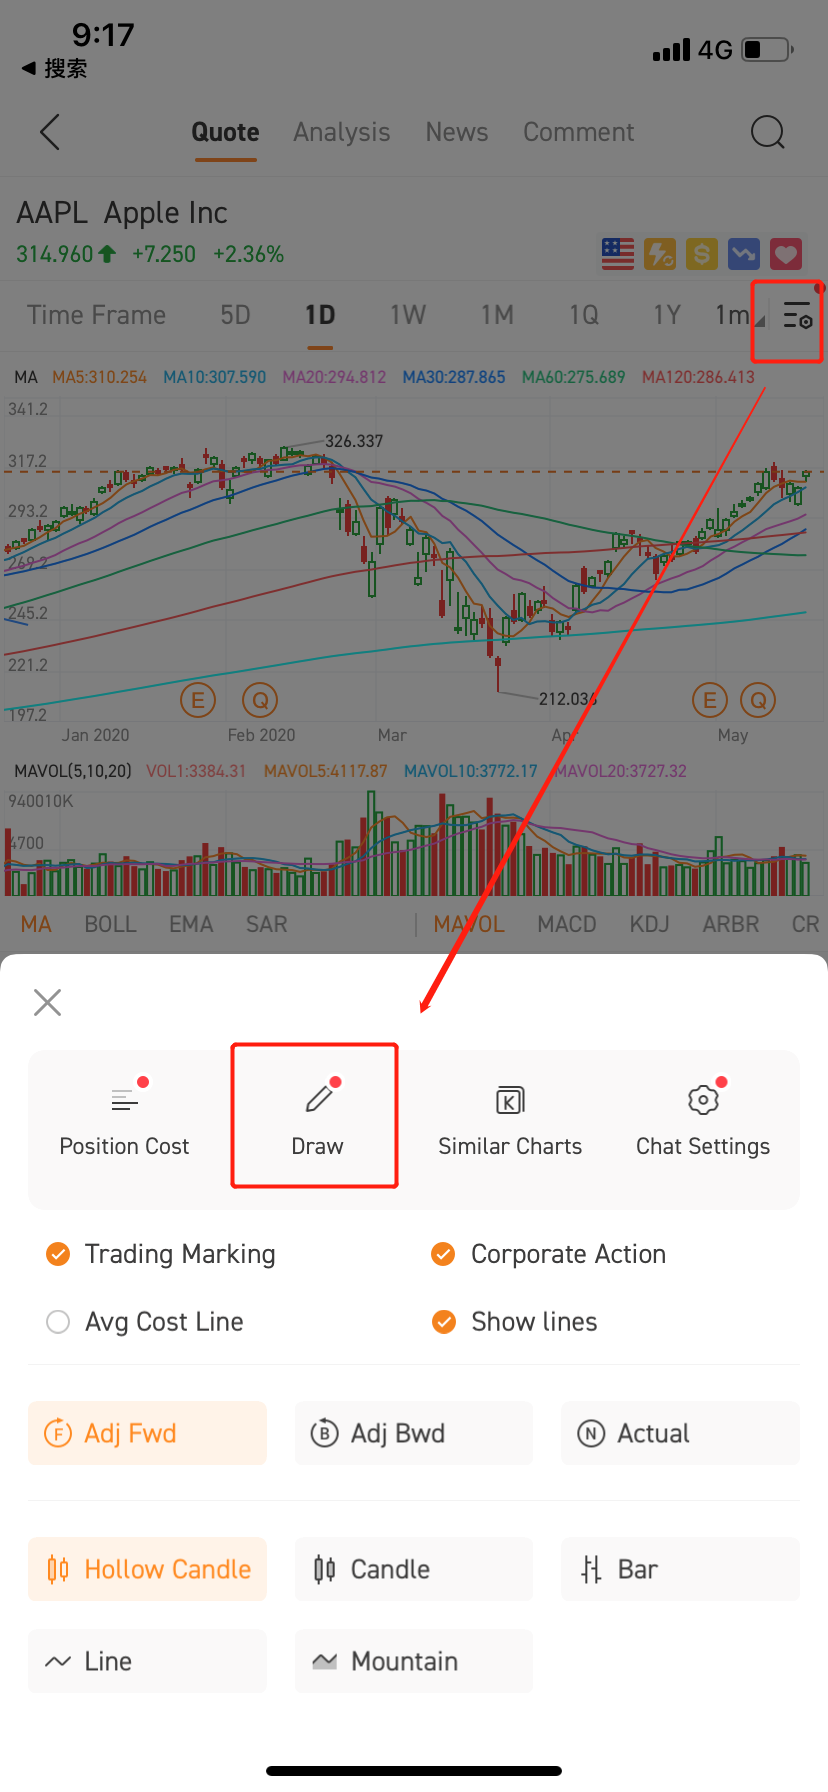The image size is (828, 1792).
Task: Open chart settings menu icon
Action: point(796,316)
